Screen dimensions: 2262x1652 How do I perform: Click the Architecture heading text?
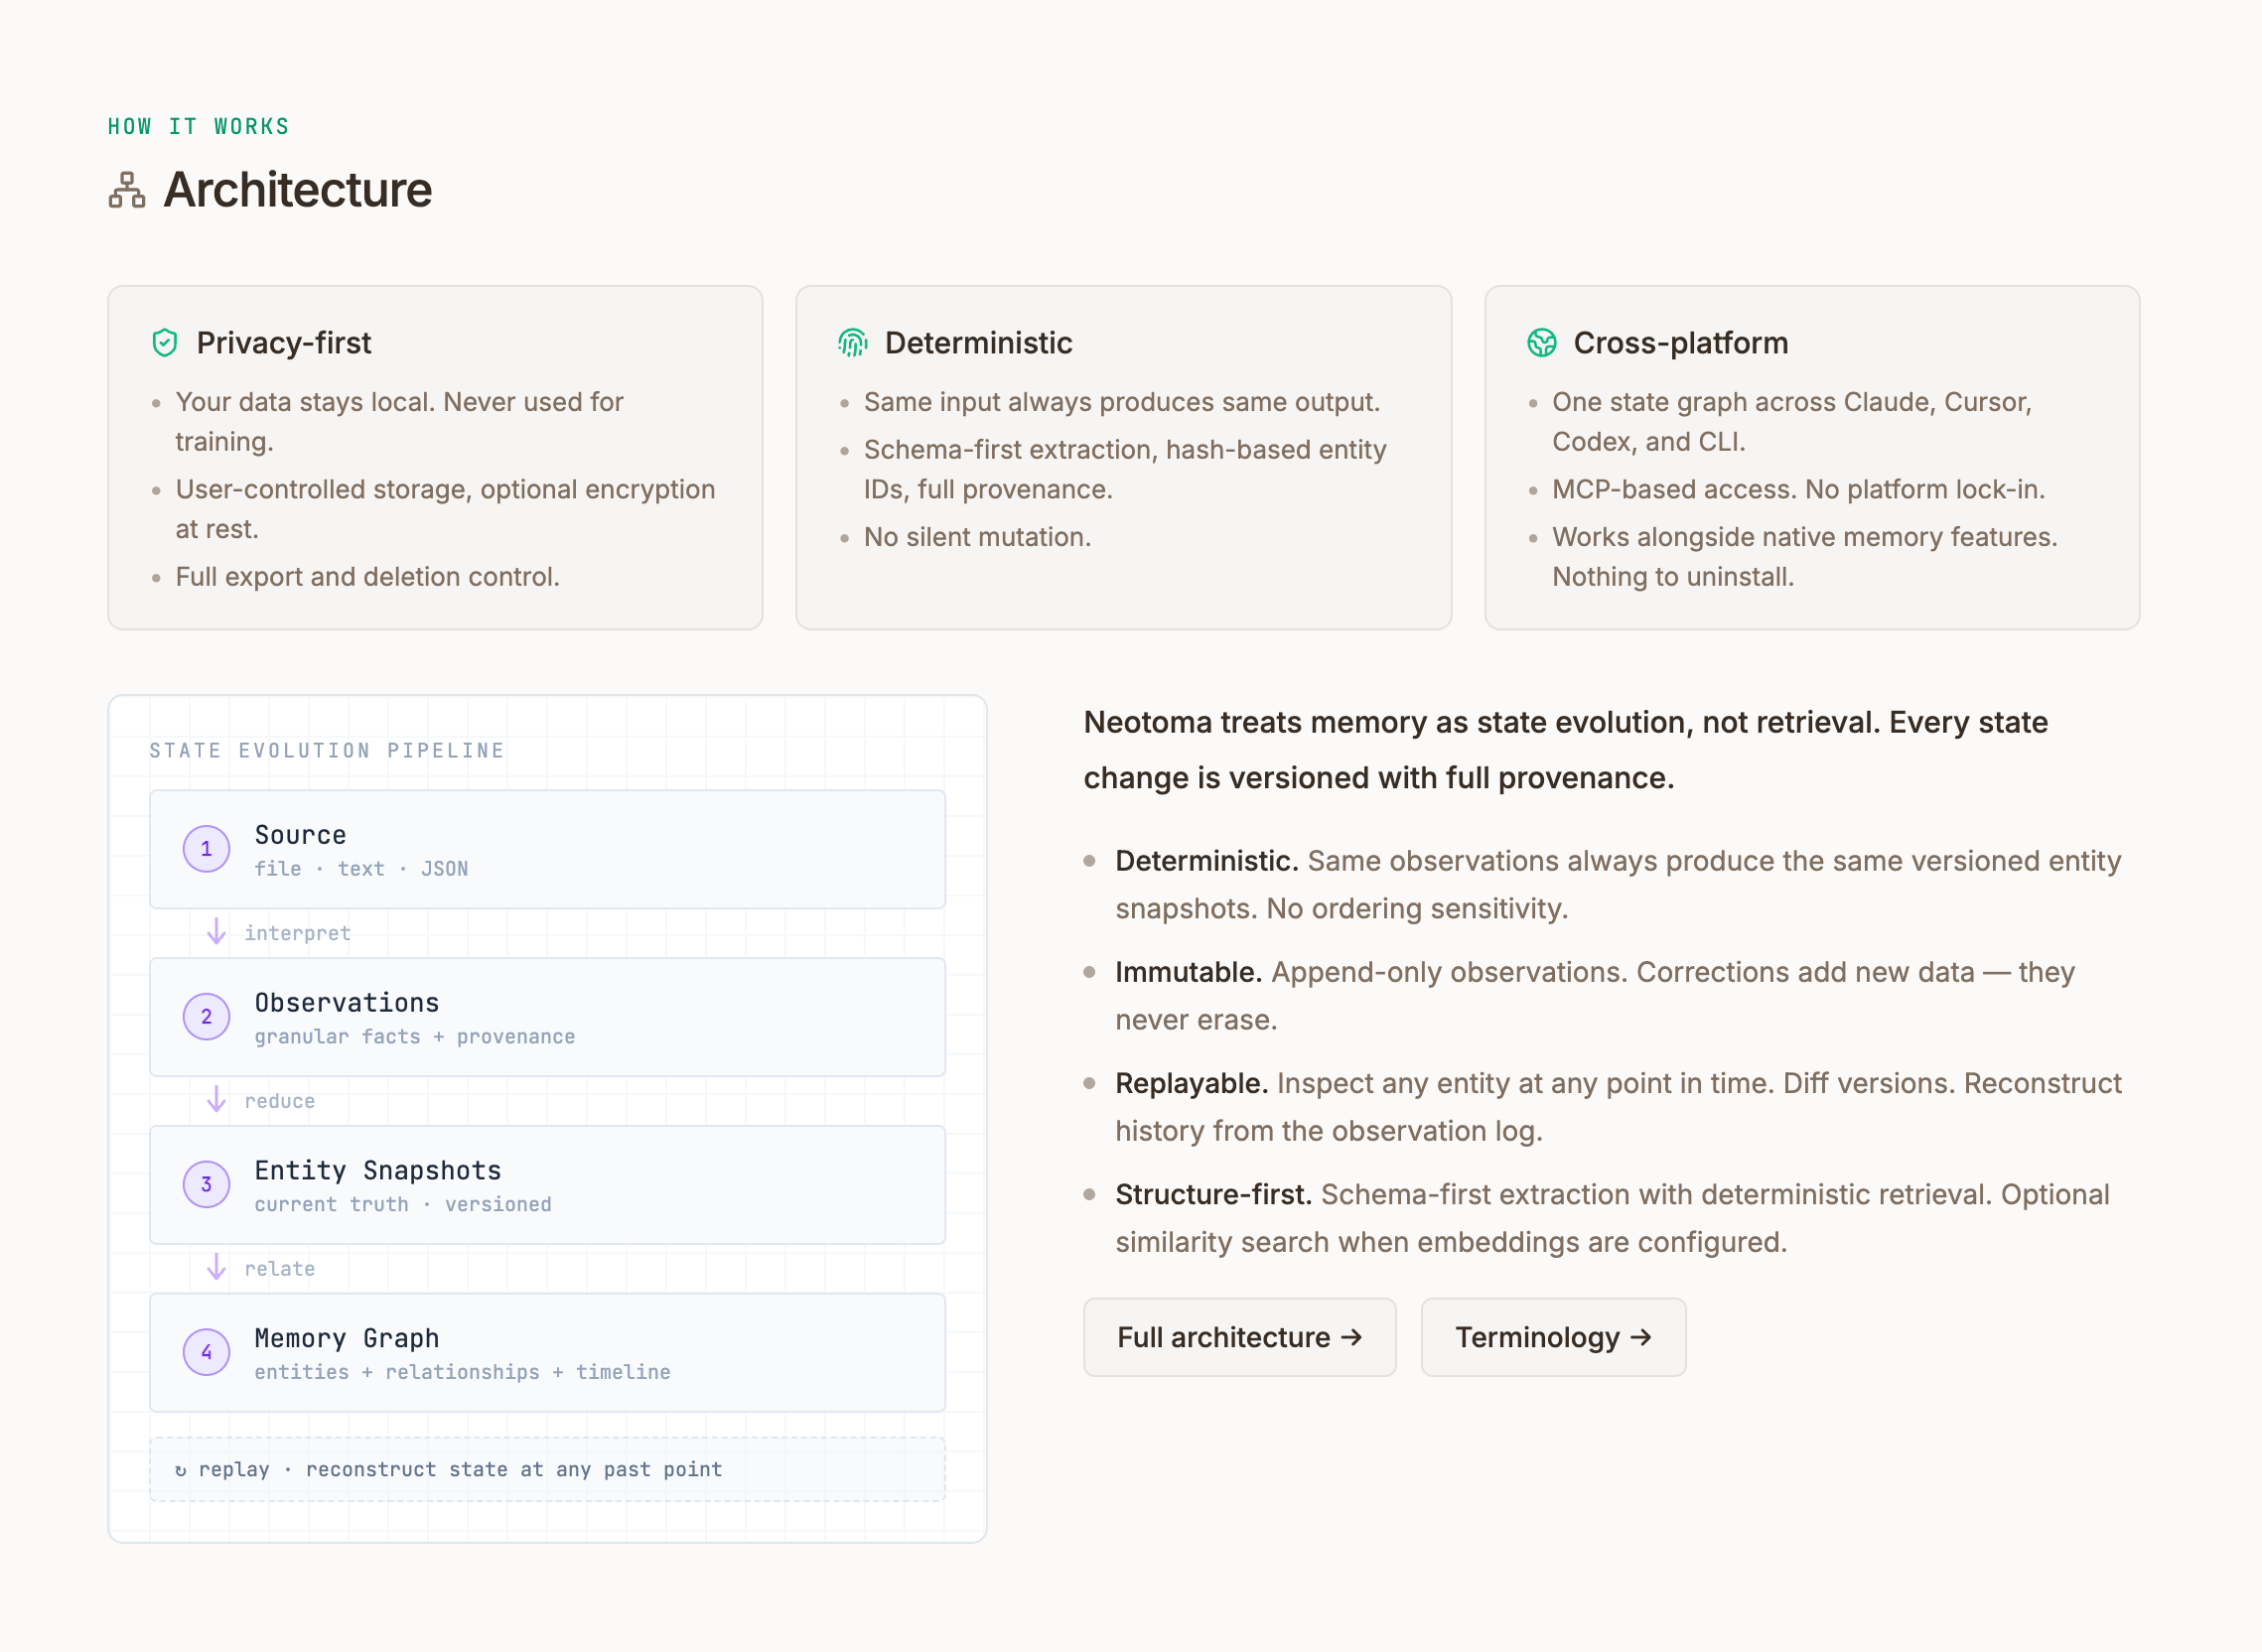(x=297, y=190)
